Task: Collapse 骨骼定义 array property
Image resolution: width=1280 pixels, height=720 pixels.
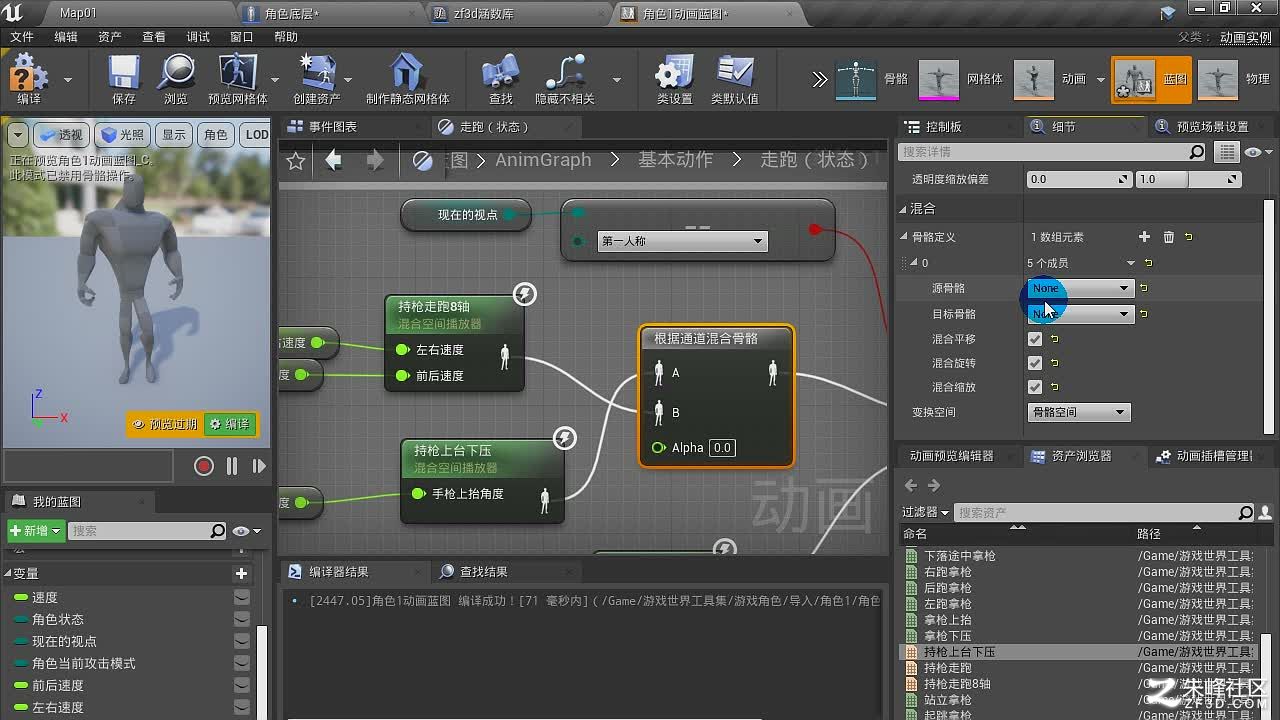Action: pos(905,237)
